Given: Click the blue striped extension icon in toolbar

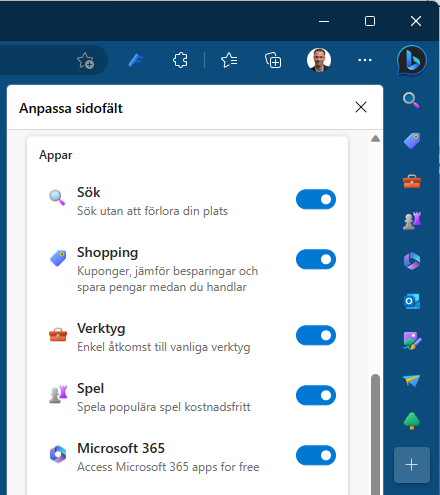Looking at the screenshot, I should click(x=135, y=60).
